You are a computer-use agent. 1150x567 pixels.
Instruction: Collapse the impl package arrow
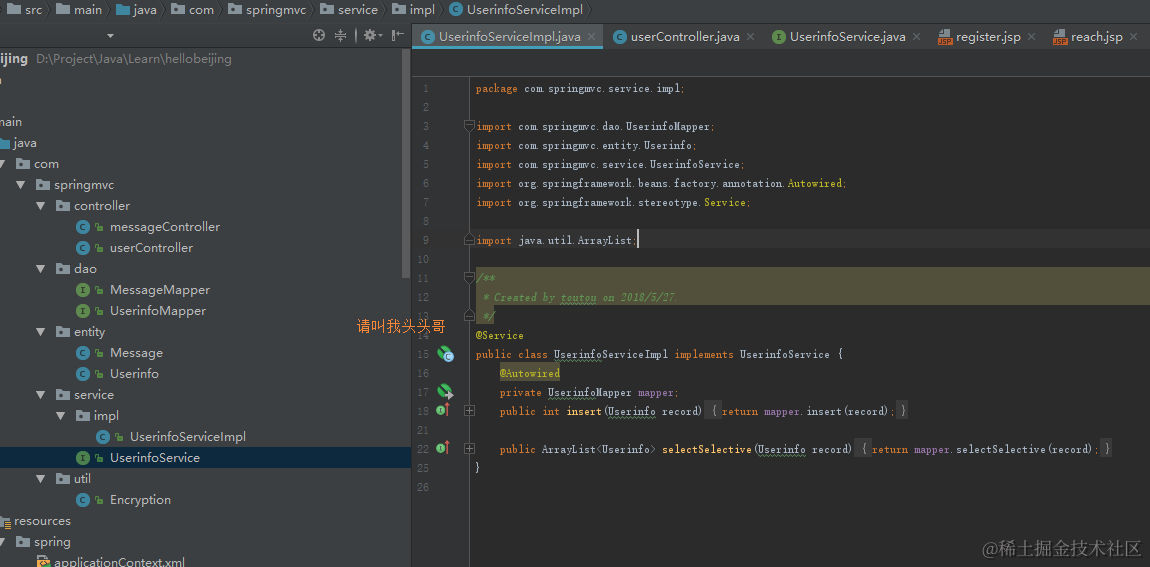point(61,416)
